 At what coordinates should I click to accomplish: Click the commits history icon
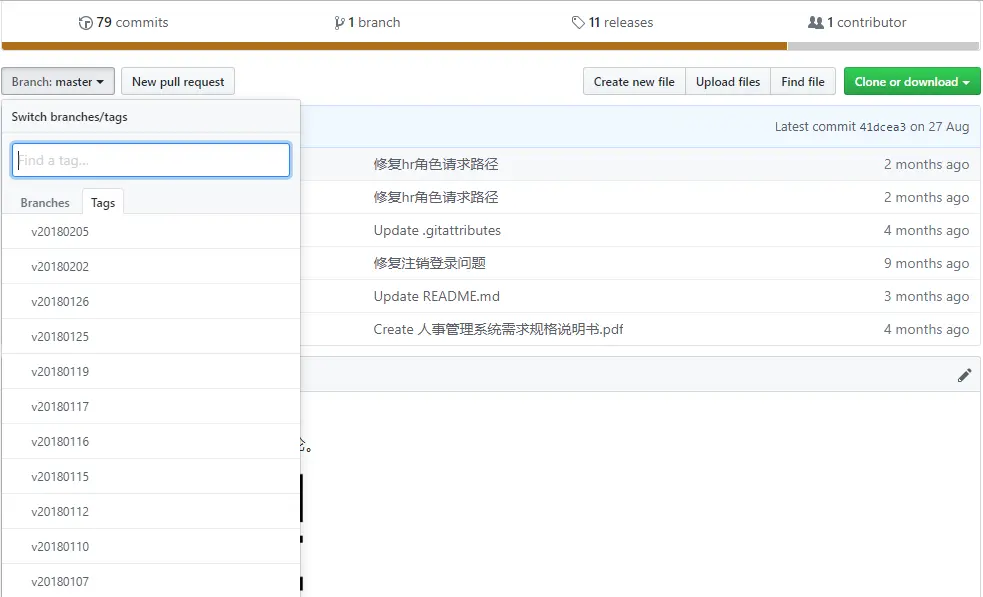coord(85,23)
